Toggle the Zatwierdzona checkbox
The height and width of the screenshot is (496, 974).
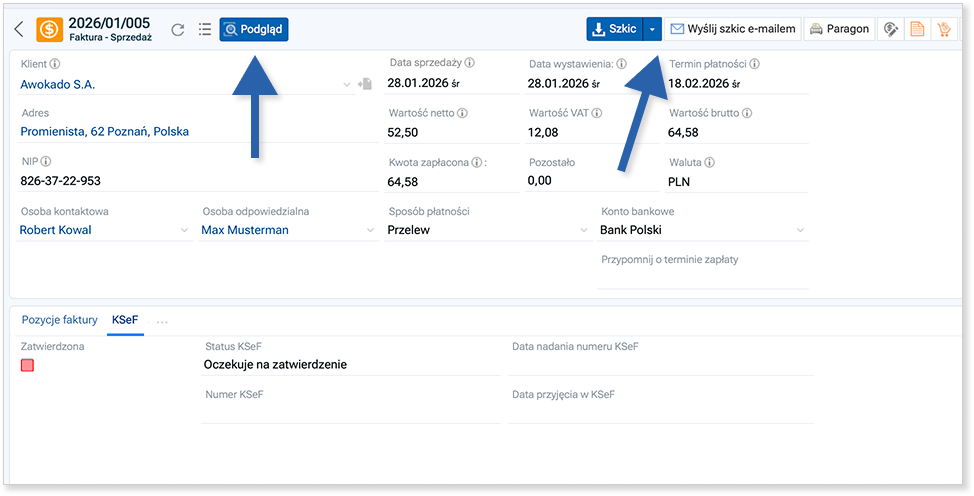[27, 366]
